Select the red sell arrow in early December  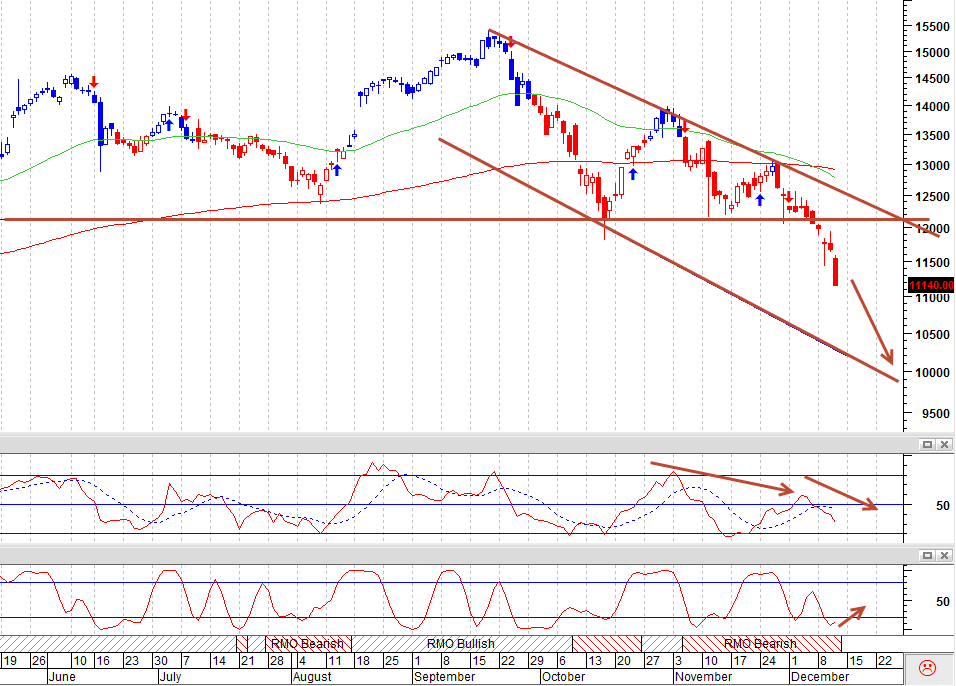pos(789,197)
